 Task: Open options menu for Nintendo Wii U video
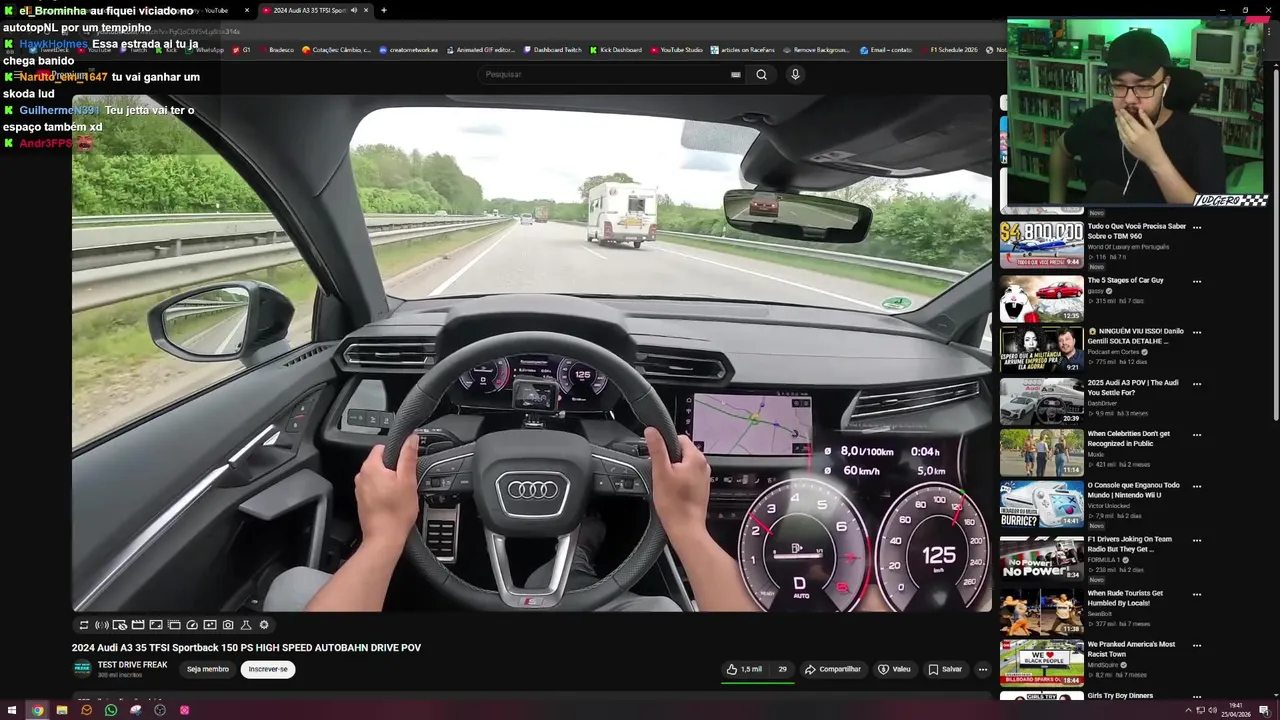[1196, 487]
